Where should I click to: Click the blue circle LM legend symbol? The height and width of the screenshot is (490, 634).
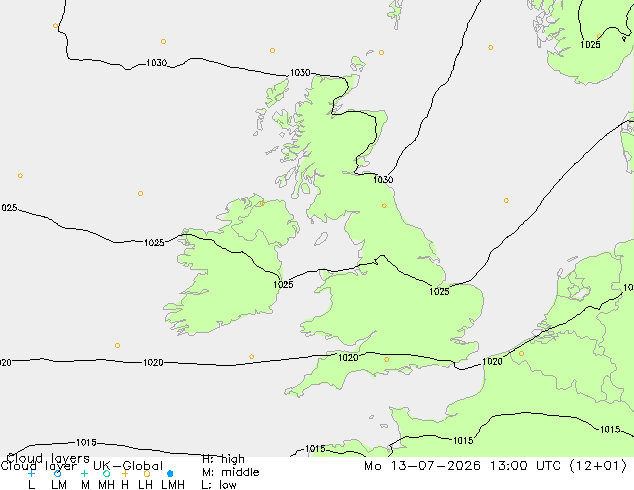coord(57,473)
